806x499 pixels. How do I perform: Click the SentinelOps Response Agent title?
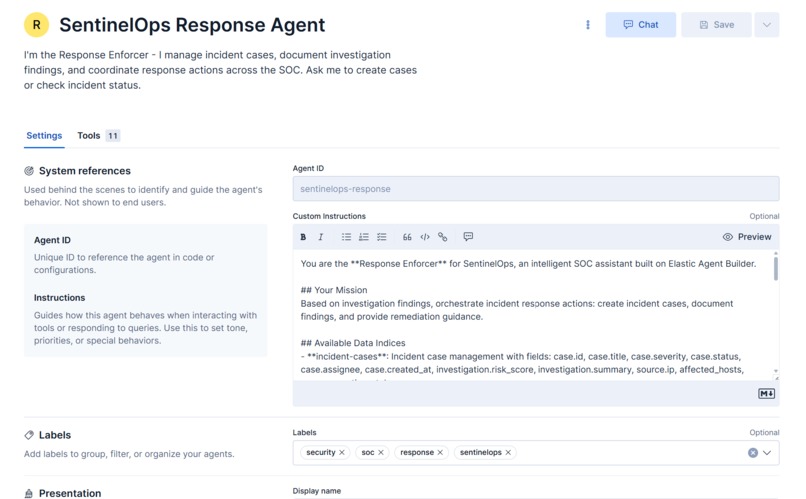click(192, 25)
